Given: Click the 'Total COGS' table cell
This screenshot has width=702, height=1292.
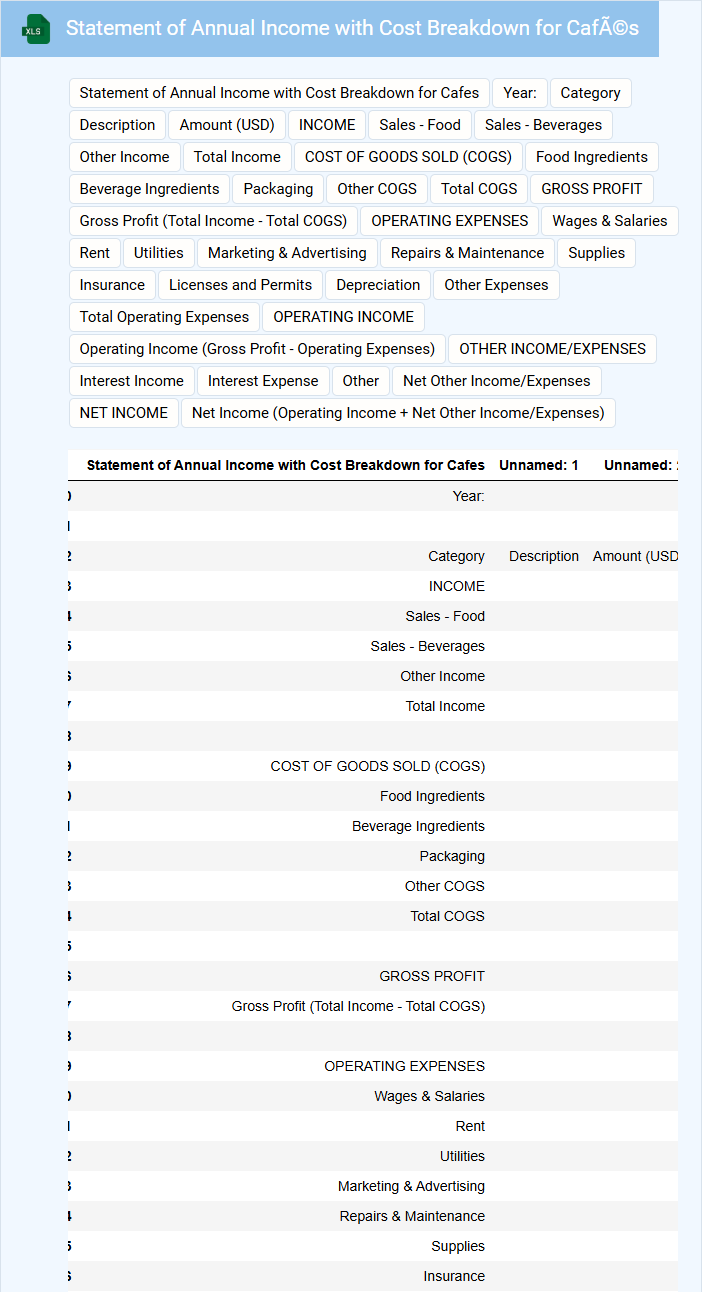Looking at the screenshot, I should (447, 916).
